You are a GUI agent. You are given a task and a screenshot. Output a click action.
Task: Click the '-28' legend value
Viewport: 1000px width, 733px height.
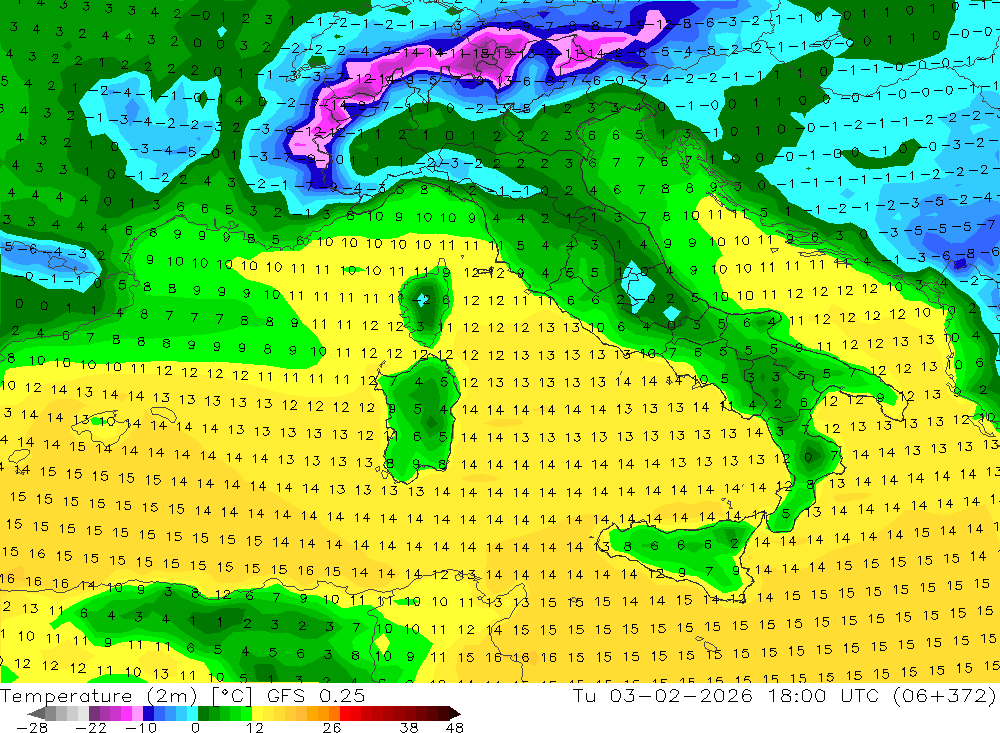(32, 728)
